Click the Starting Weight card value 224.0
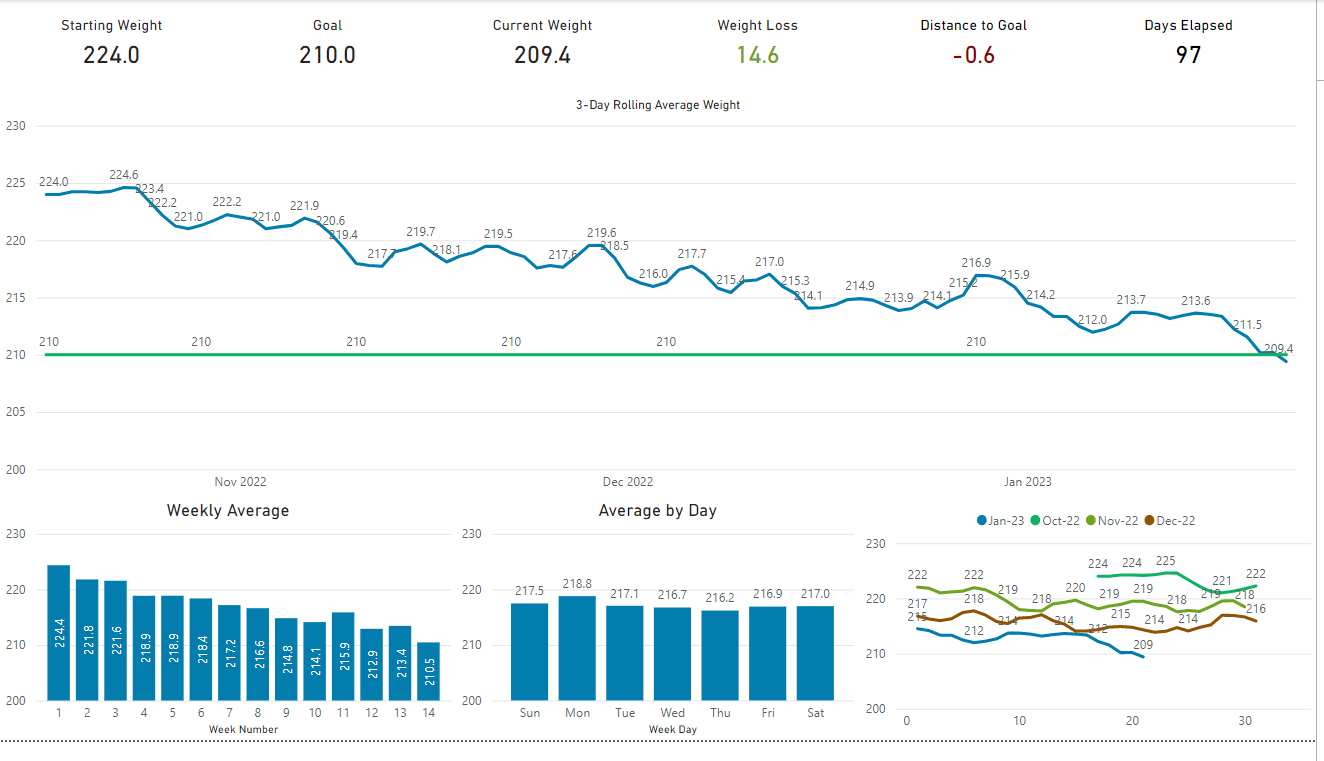1324x761 pixels. click(x=111, y=55)
